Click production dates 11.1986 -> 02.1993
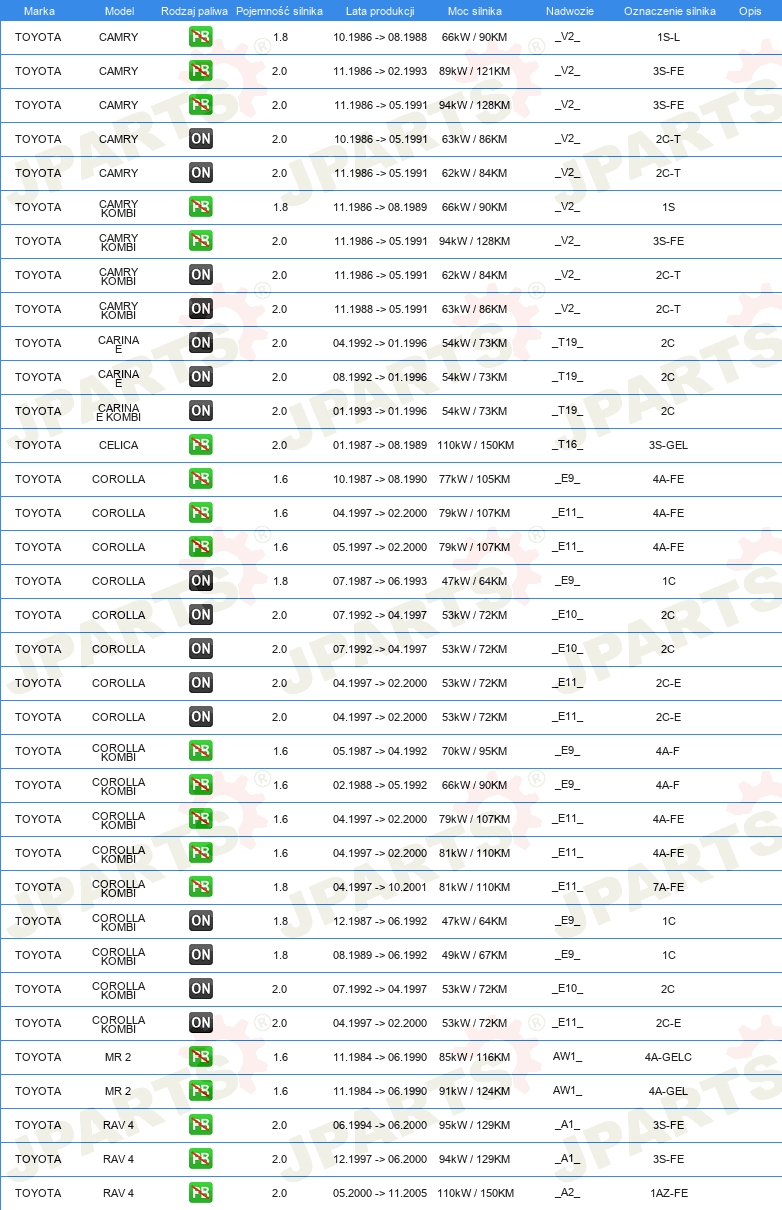 [381, 71]
